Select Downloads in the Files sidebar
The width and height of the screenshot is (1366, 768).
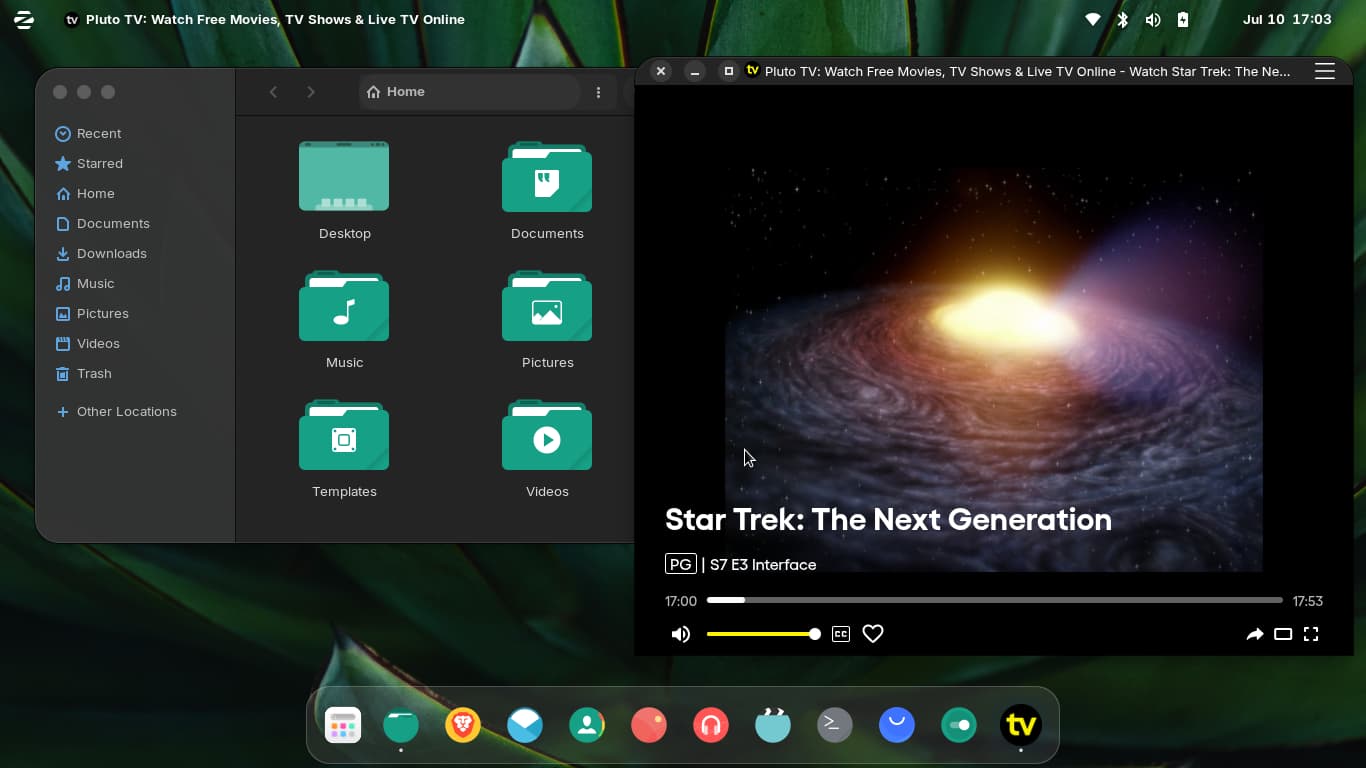(135, 253)
